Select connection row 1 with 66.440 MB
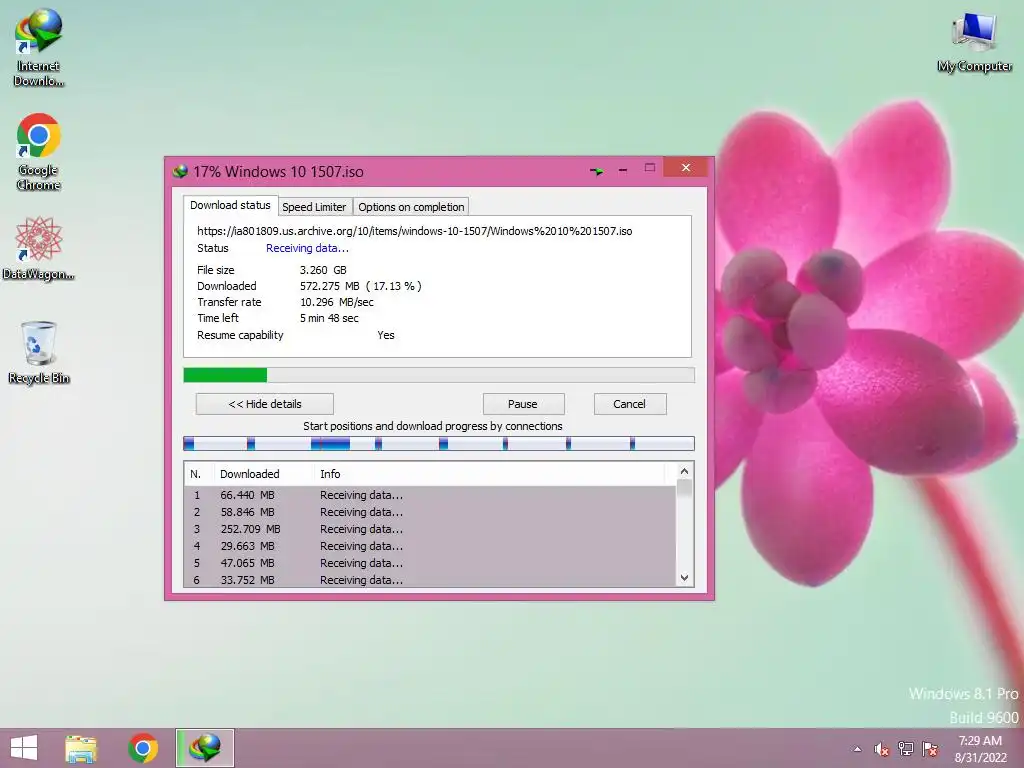 pos(431,495)
